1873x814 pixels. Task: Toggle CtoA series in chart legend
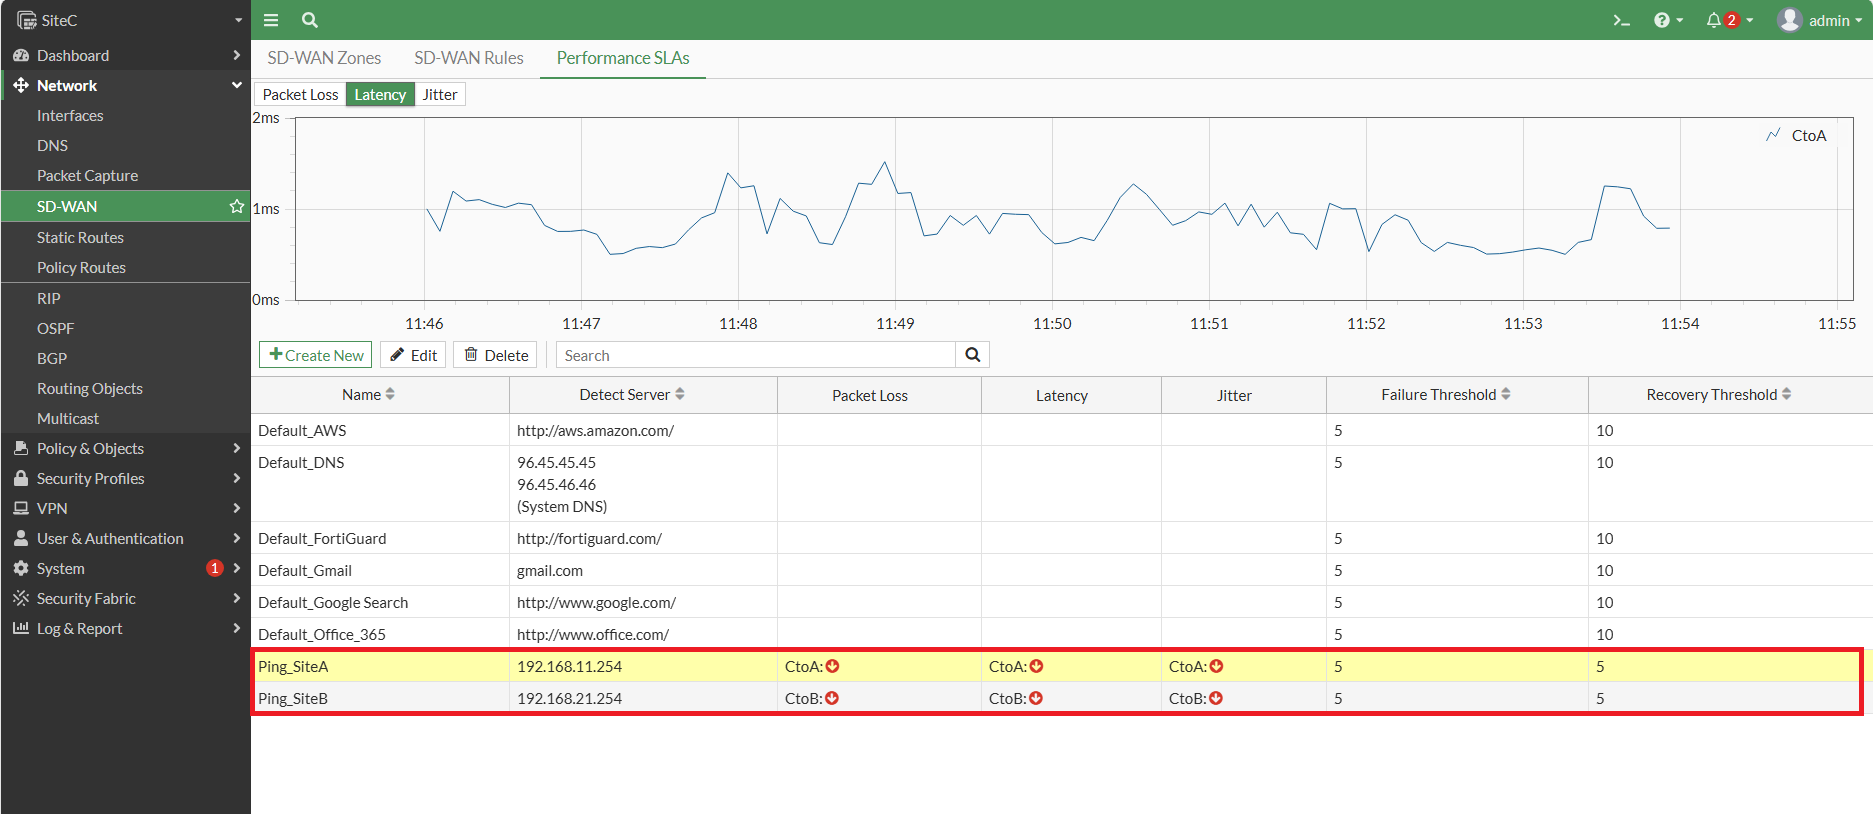(x=1797, y=135)
